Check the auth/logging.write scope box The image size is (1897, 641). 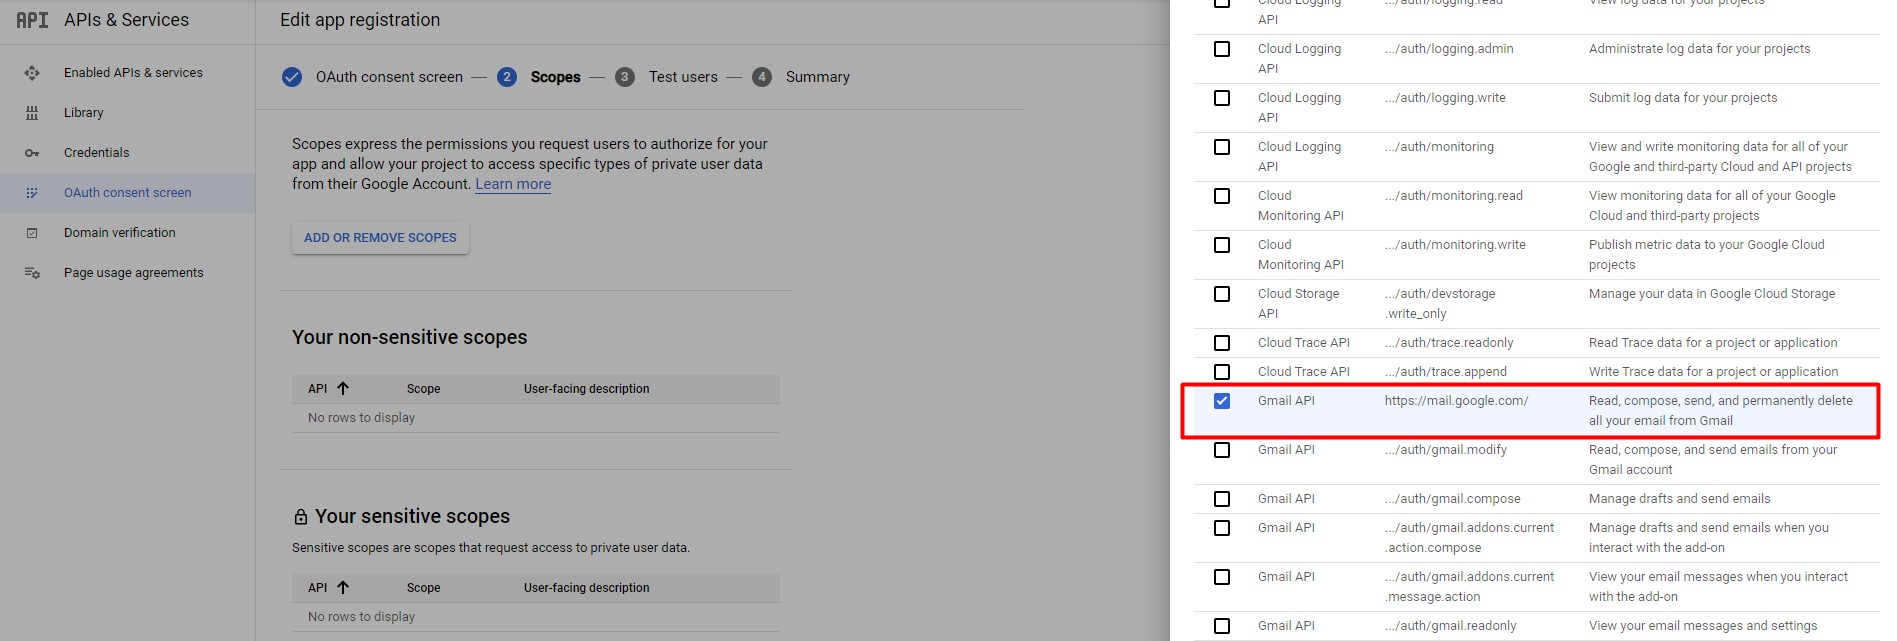pyautogui.click(x=1222, y=98)
